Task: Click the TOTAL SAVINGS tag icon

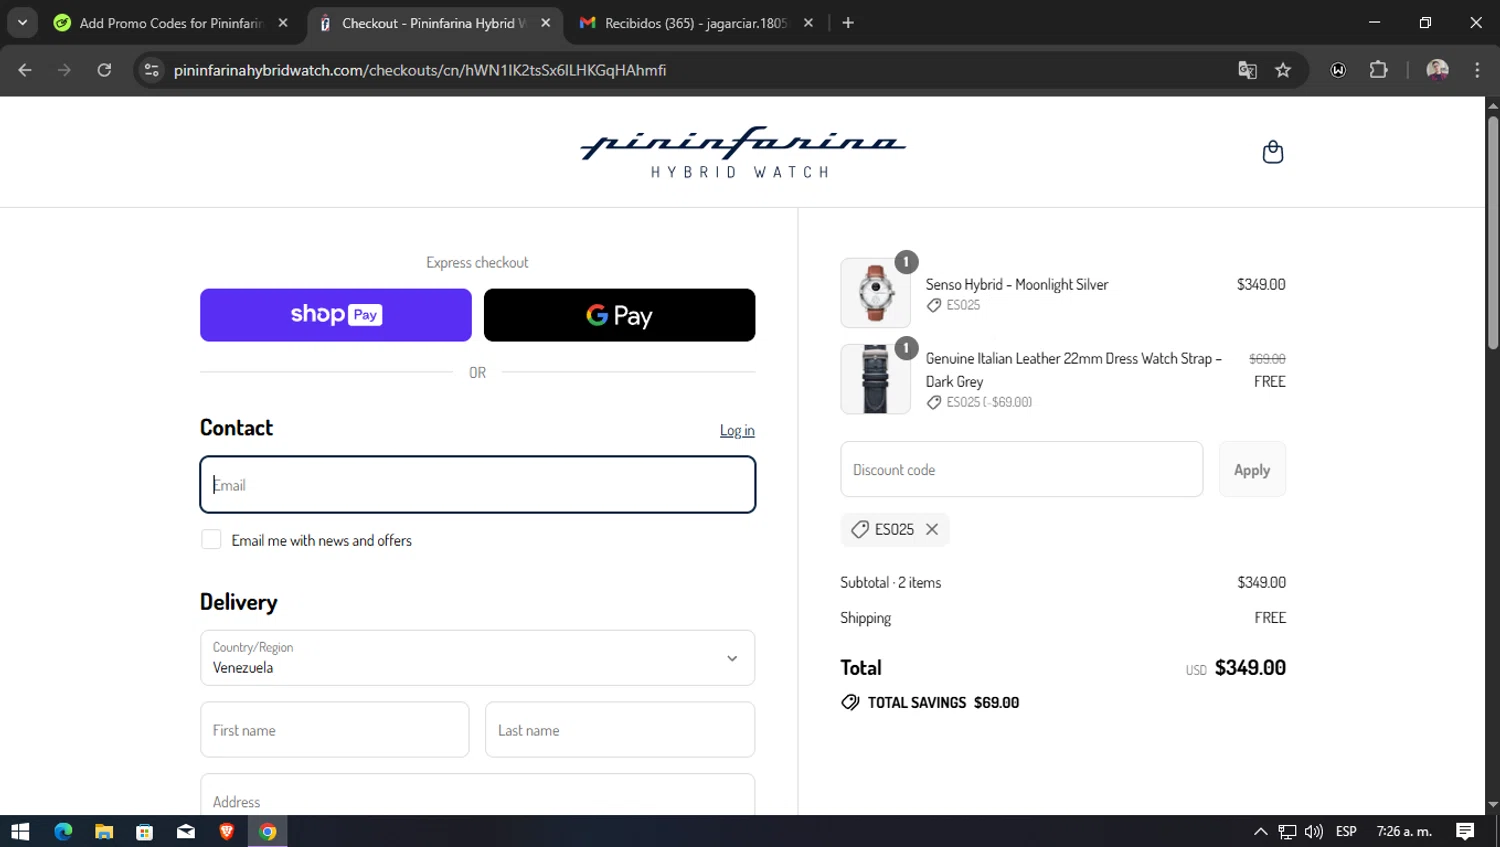Action: [x=850, y=702]
